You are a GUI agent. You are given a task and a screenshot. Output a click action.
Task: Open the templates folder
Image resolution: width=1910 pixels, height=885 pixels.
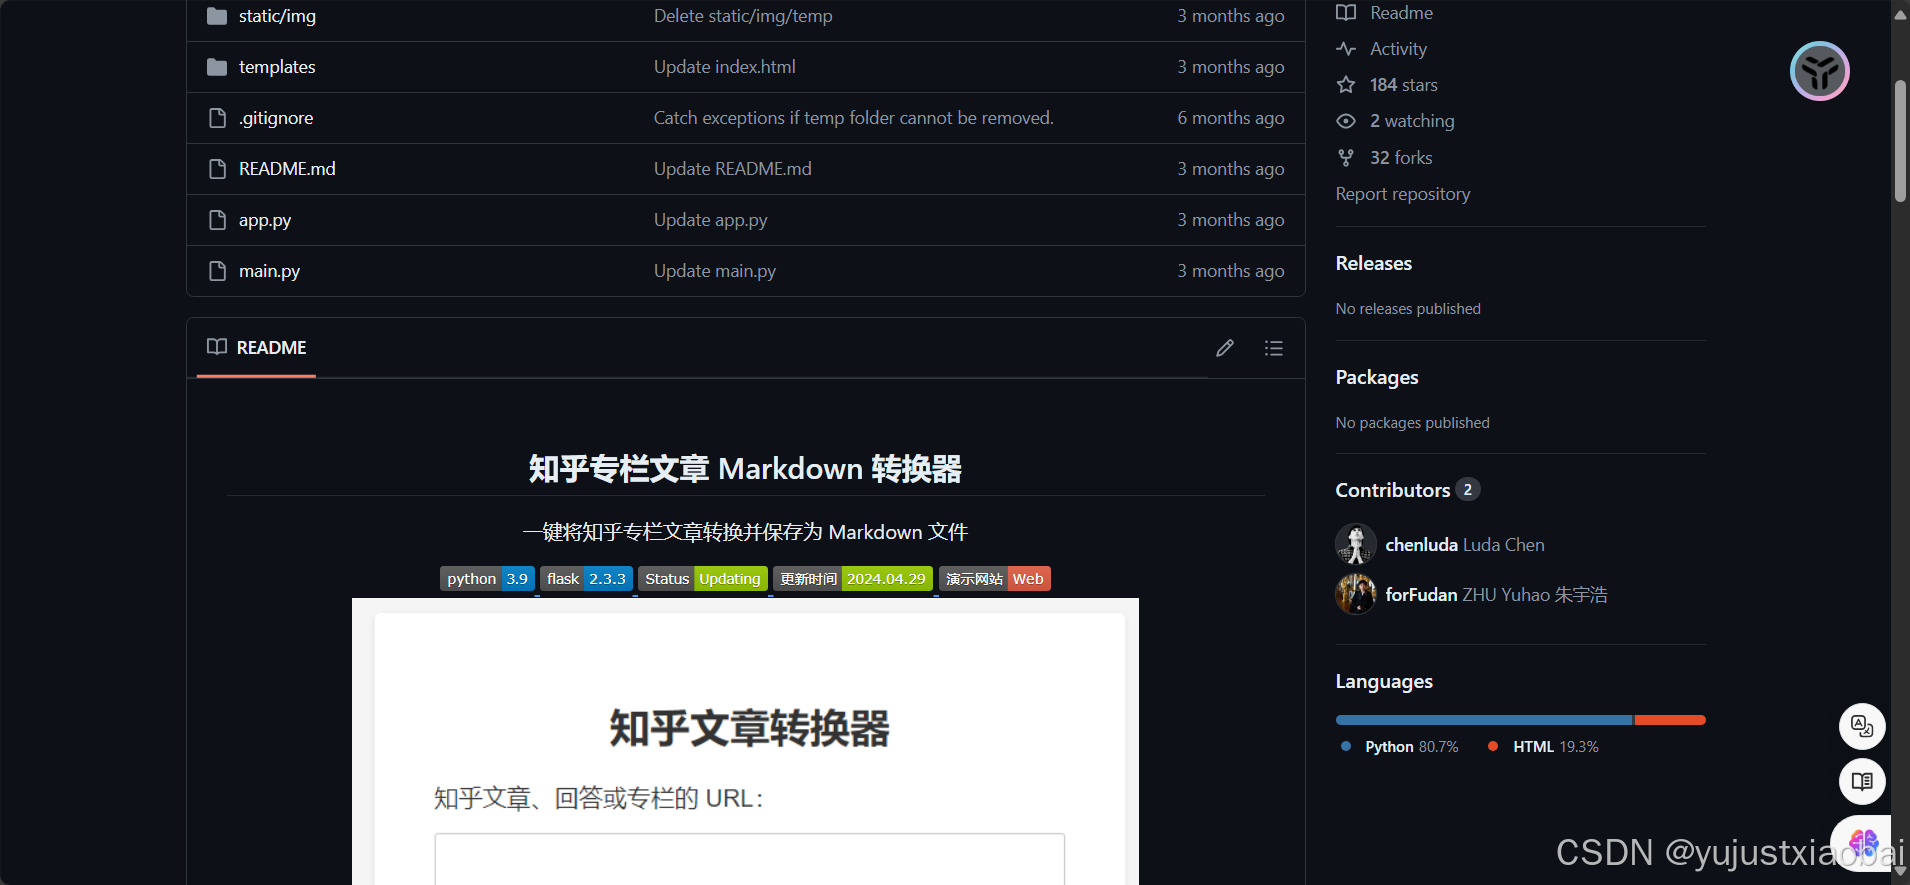pos(277,67)
